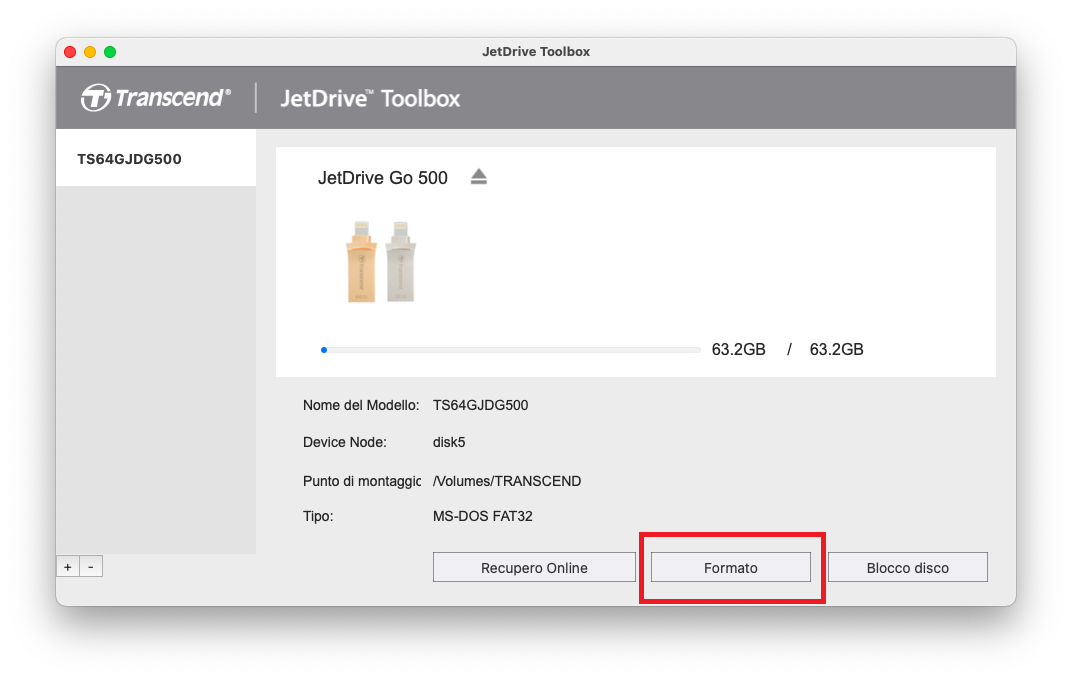Click the MS-DOS FAT32 type value
This screenshot has height=680, width=1072.
pyautogui.click(x=483, y=516)
